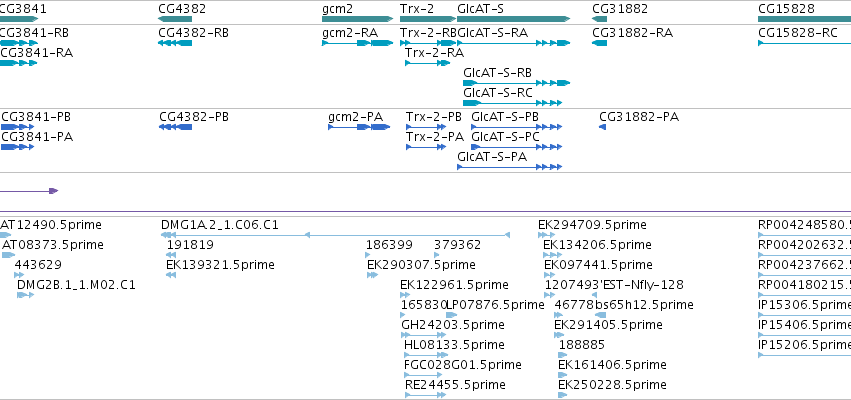The image size is (851, 400).
Task: Click the Trx-2-PB protein label
Action: pyautogui.click(x=434, y=117)
